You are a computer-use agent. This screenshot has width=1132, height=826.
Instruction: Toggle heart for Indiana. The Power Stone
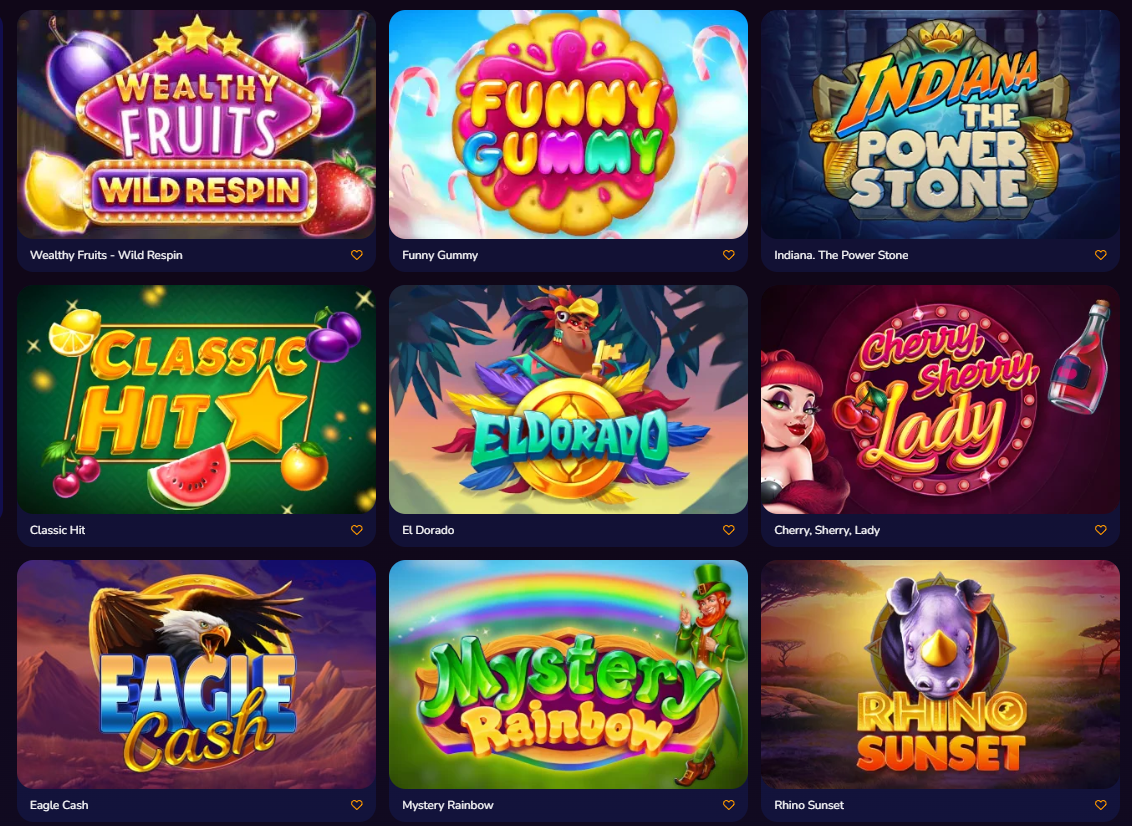coord(1100,255)
